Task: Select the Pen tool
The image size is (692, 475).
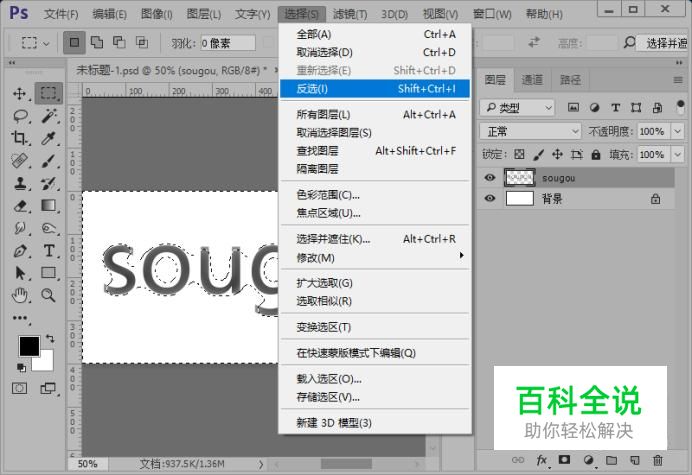Action: click(x=19, y=251)
